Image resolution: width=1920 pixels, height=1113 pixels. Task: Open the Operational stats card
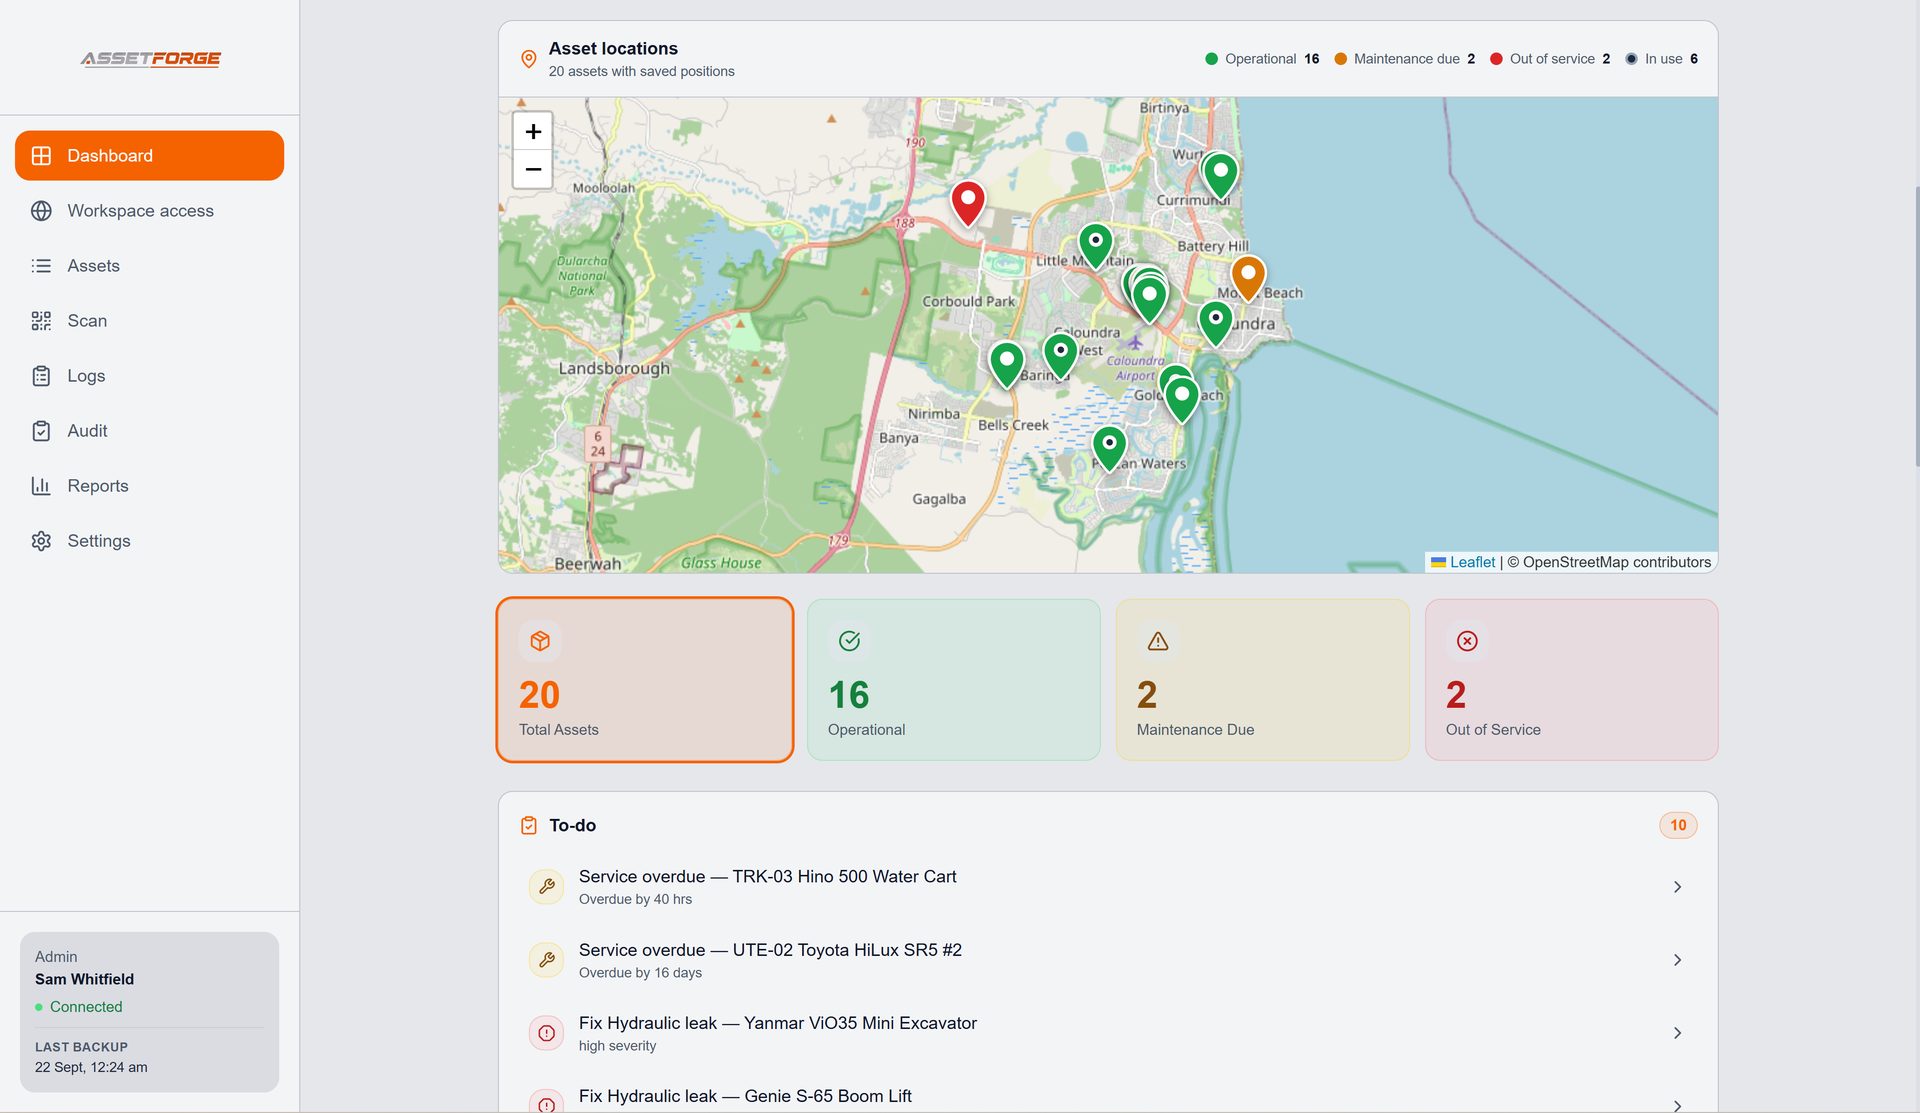point(953,680)
